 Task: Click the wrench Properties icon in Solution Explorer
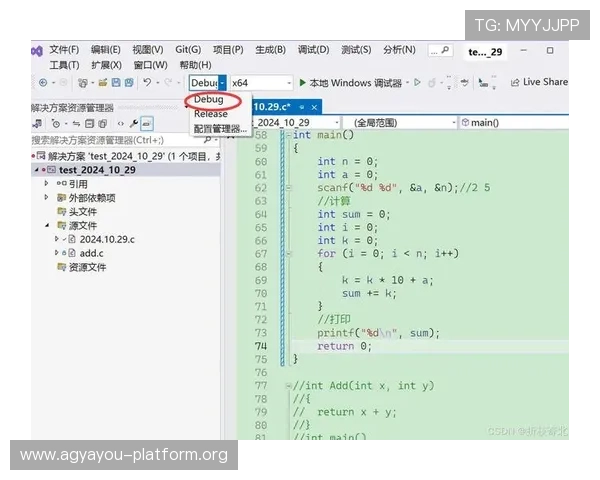(133, 123)
